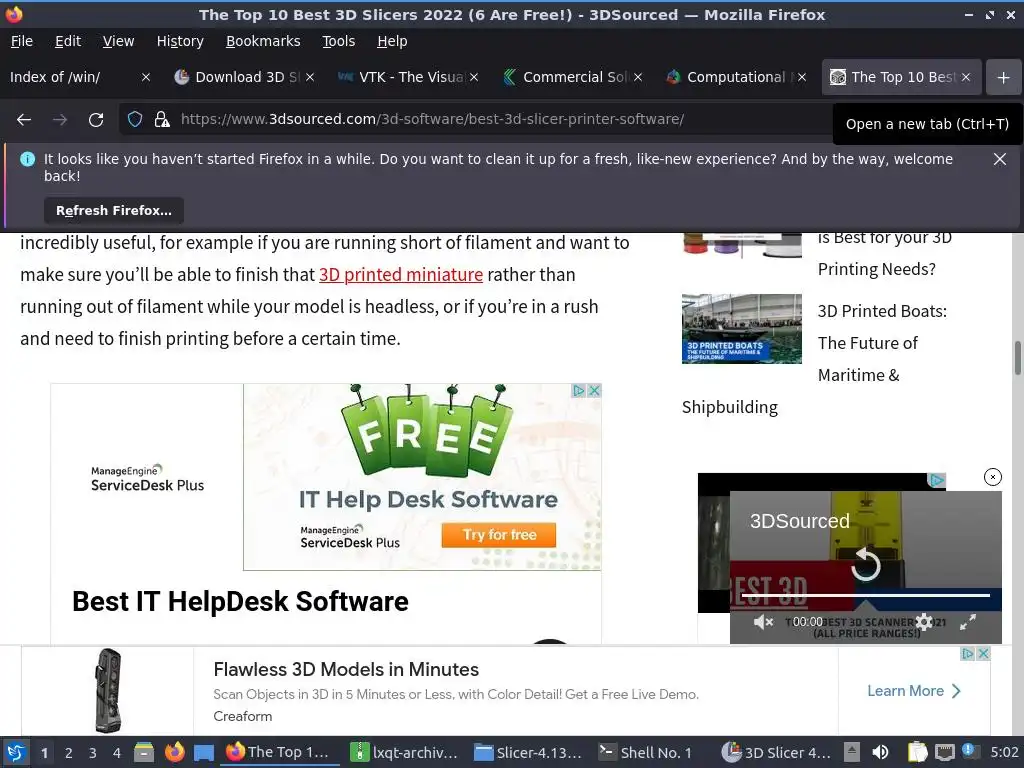Click the Creaform scanner product image
The height and width of the screenshot is (768, 1024).
point(108,690)
